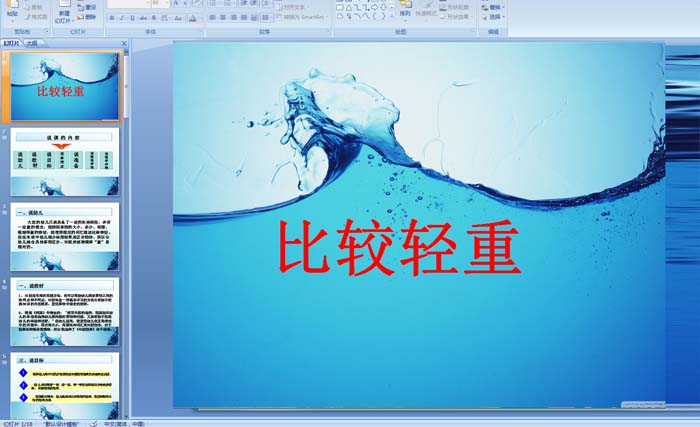Add a new slide with New Slide icon
The image size is (700, 427).
click(64, 4)
